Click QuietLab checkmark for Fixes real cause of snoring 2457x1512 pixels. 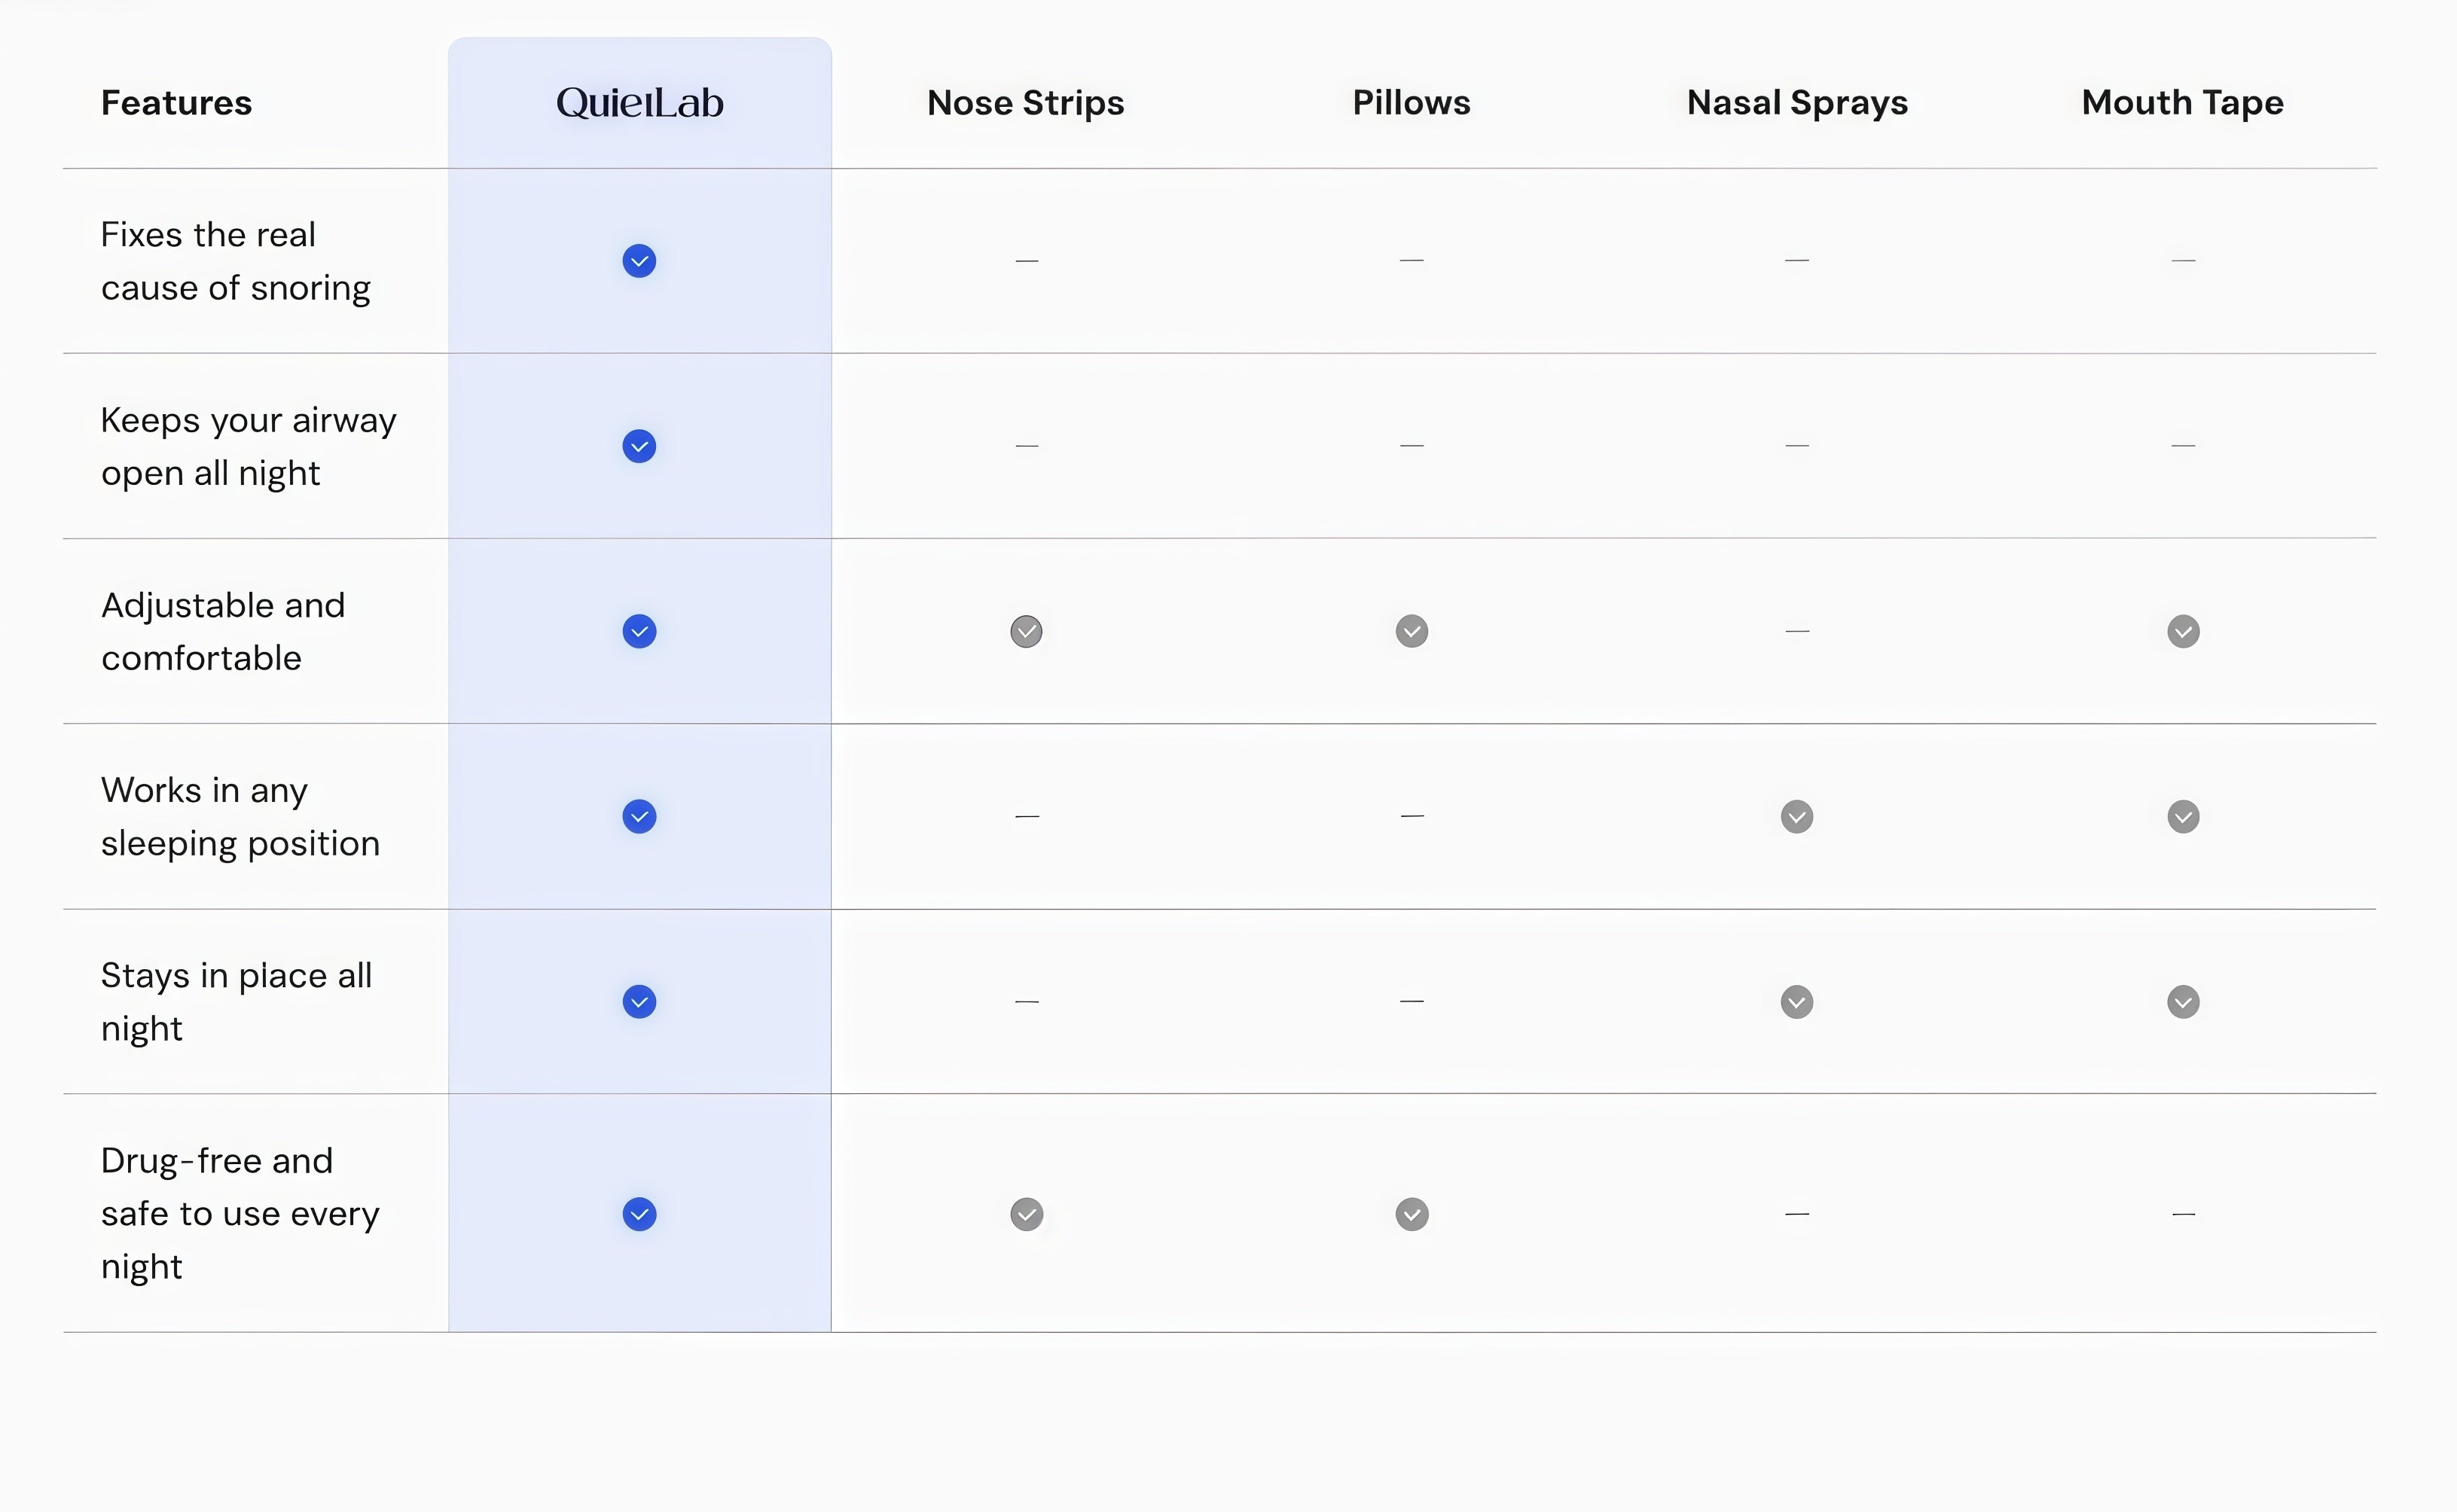pos(639,261)
